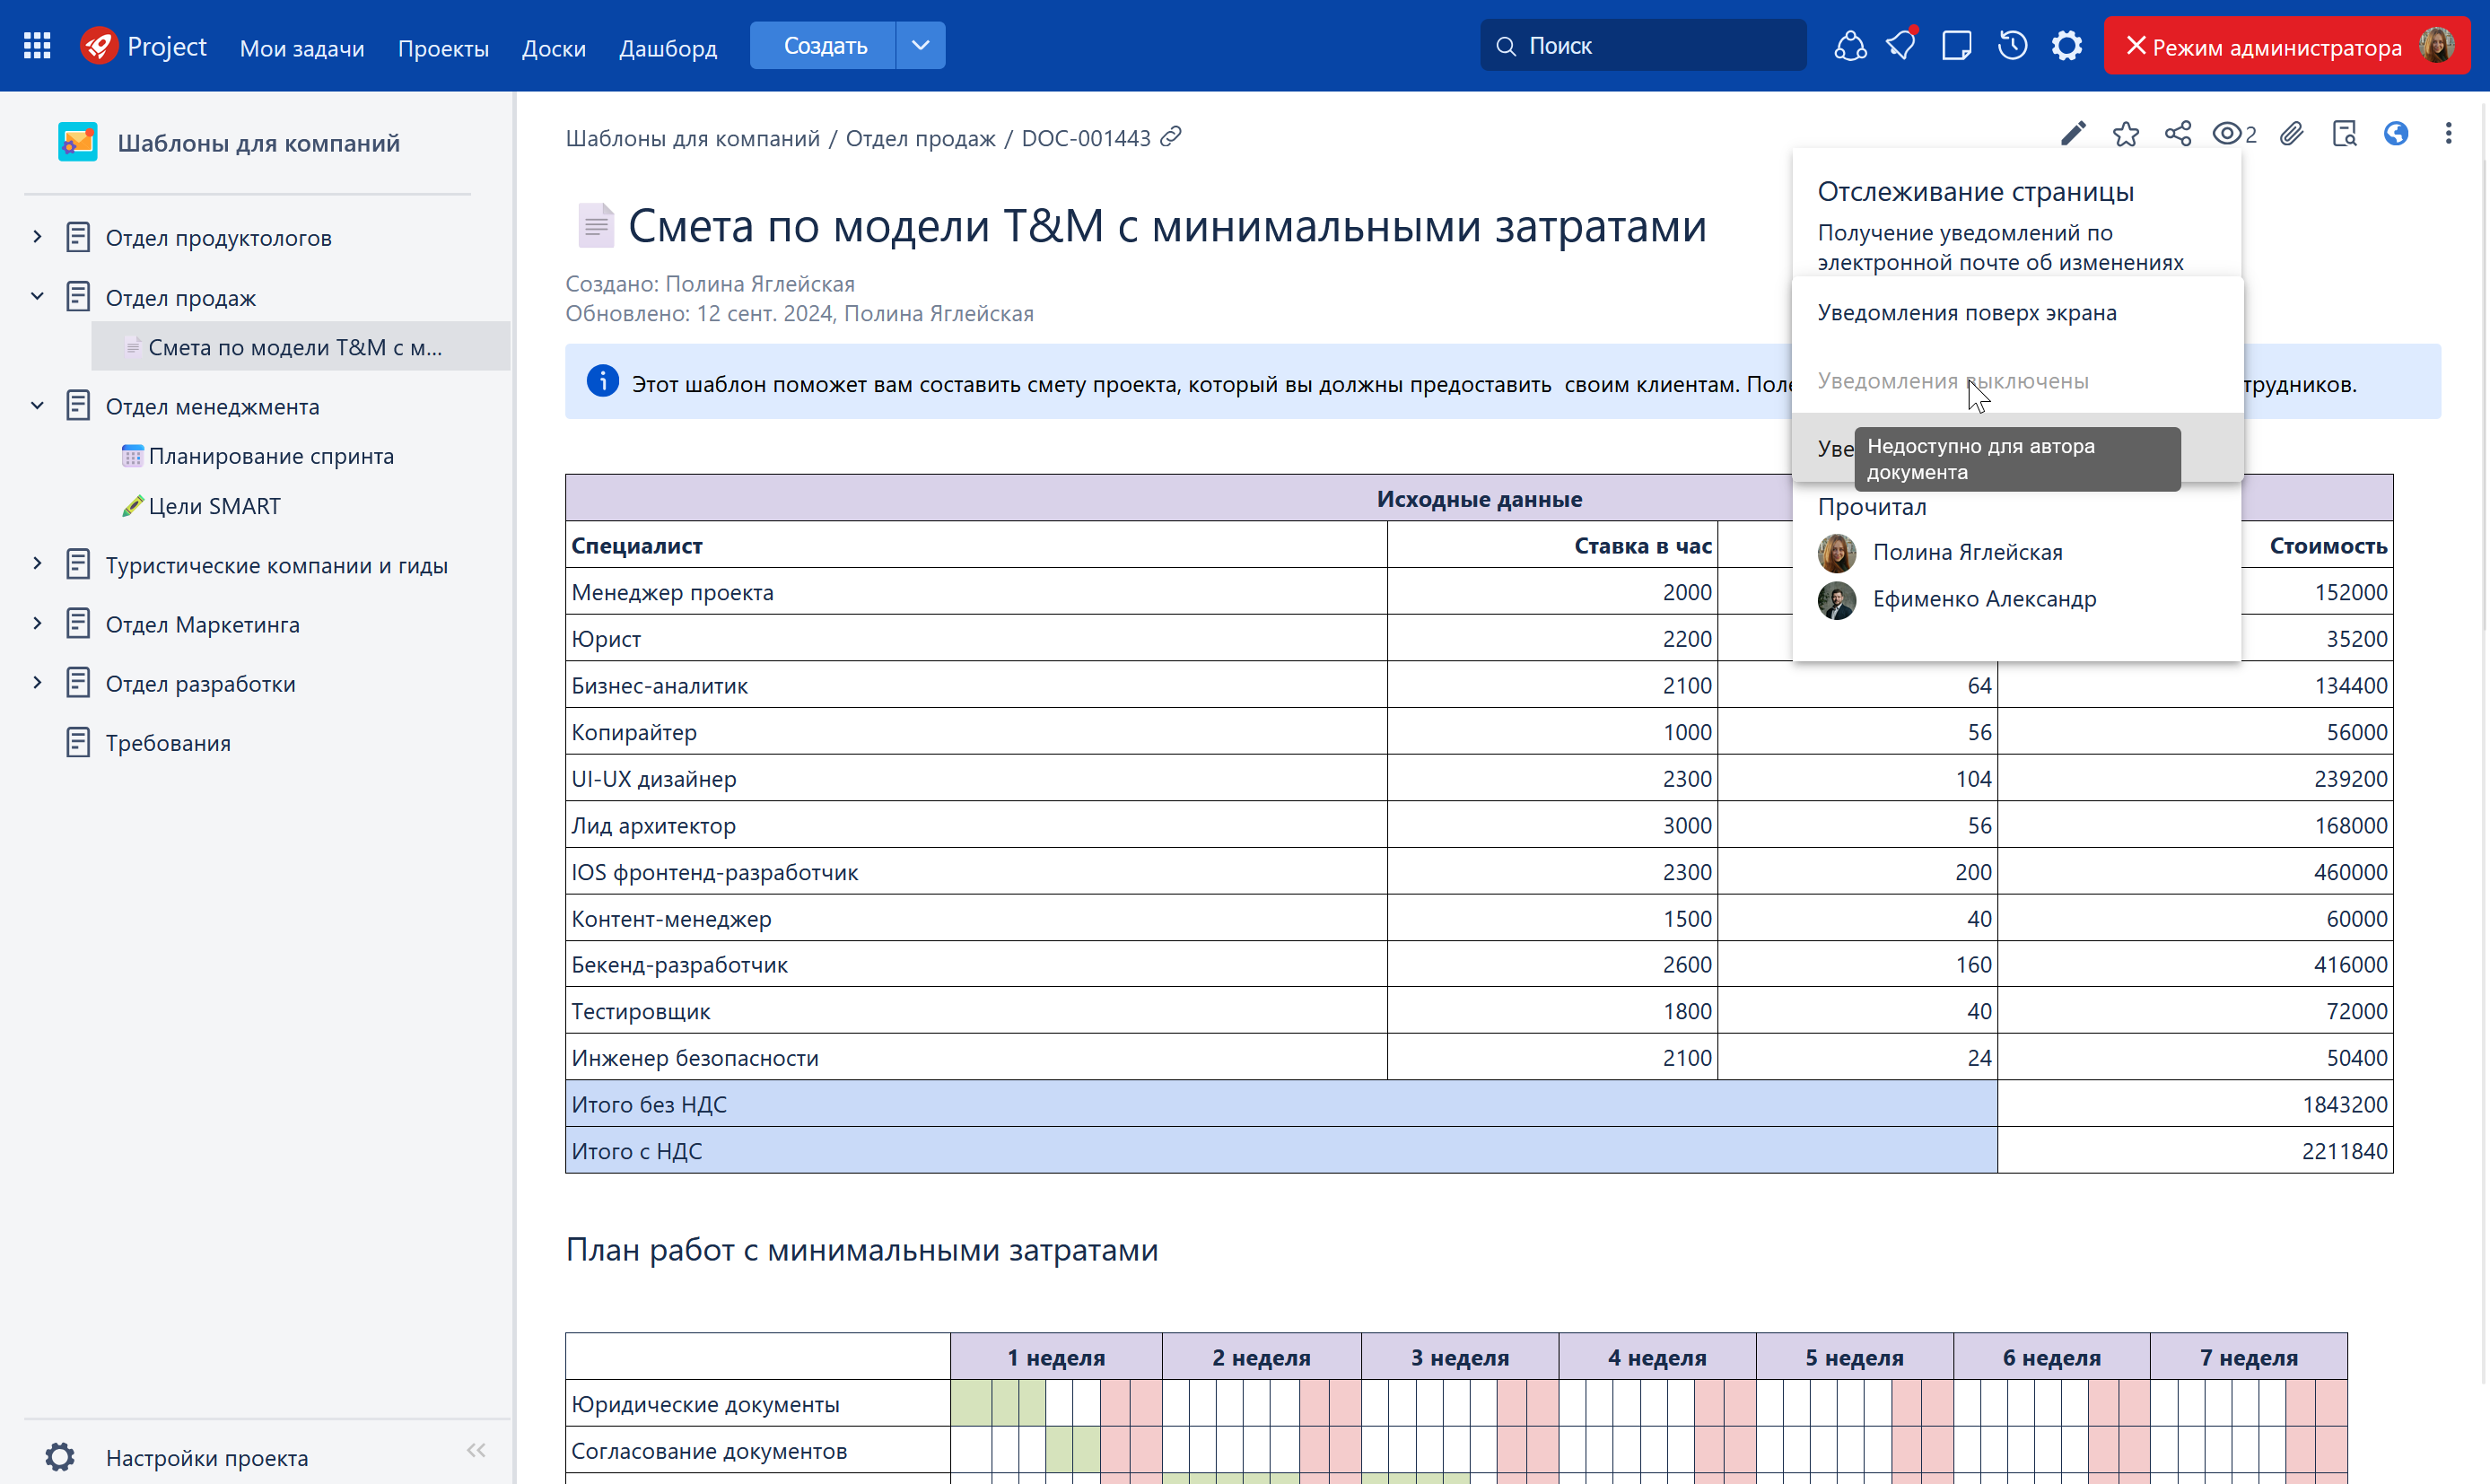Screen dimensions: 2490x1484
Task: Open the Мои задачи menu
Action: coord(302,48)
